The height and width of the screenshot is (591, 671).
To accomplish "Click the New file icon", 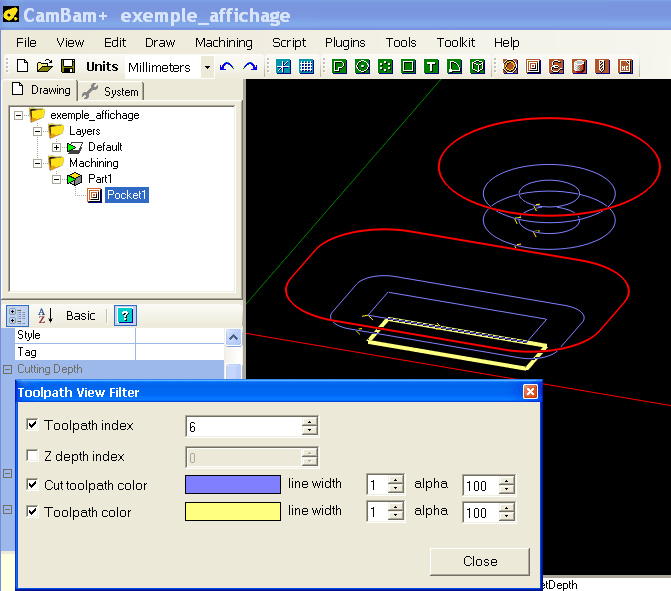I will 22,66.
